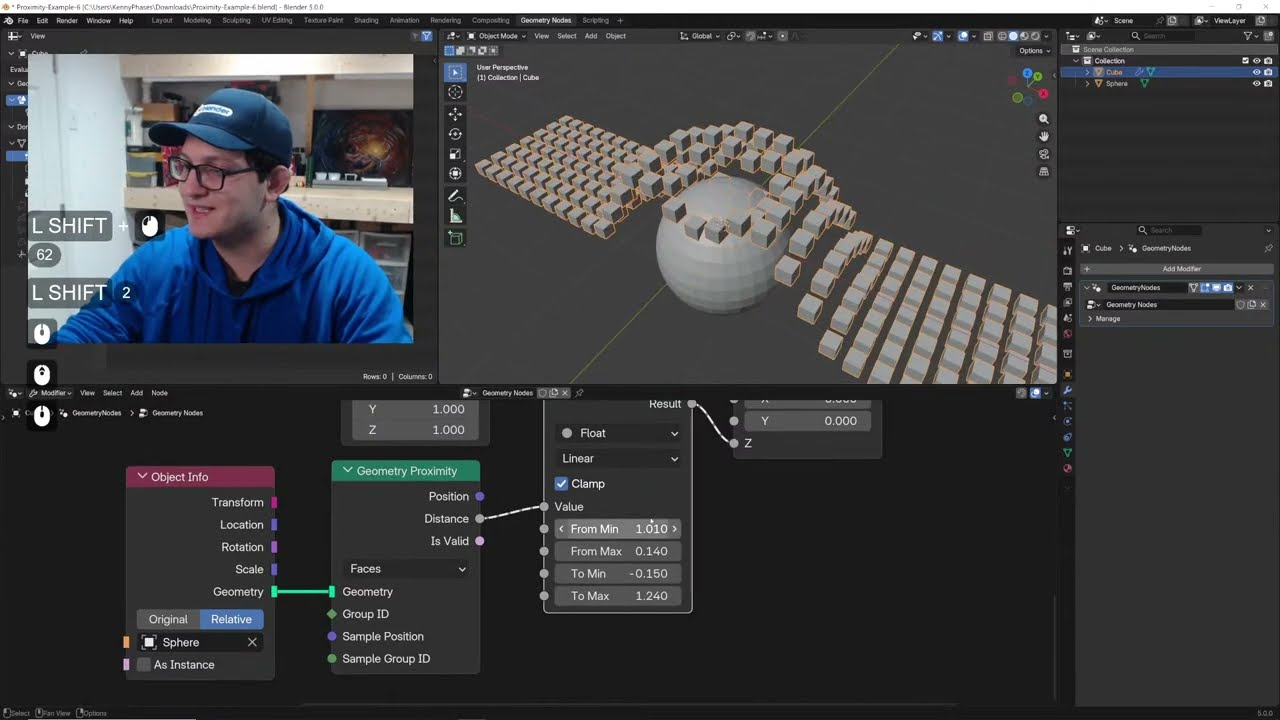The image size is (1280, 720).
Task: Pin the node editor node group
Action: pos(579,393)
